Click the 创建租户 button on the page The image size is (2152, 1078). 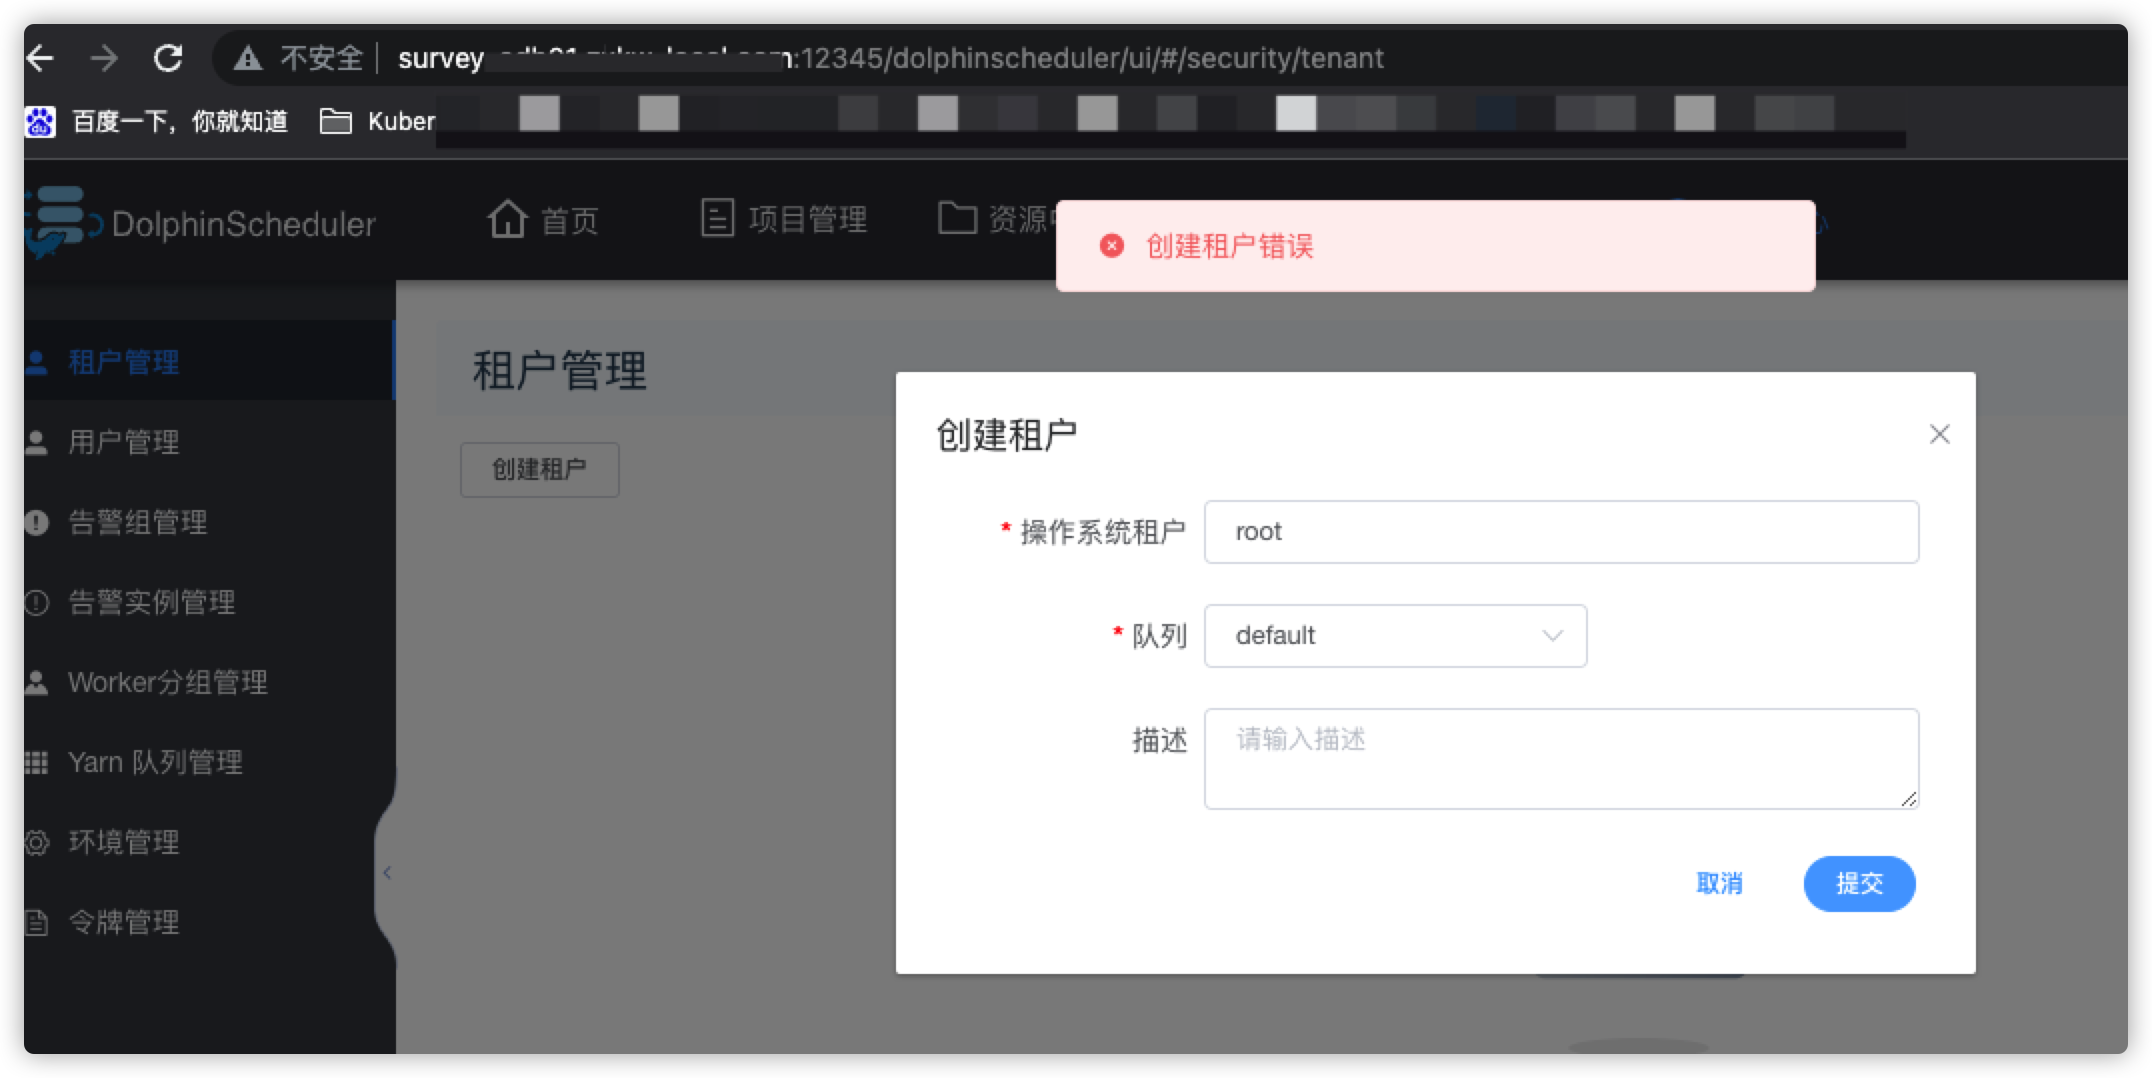[x=539, y=468]
